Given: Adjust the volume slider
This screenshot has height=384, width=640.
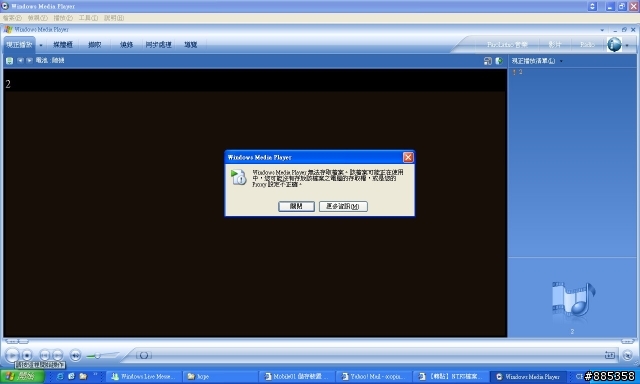Looking at the screenshot, I should pyautogui.click(x=98, y=356).
